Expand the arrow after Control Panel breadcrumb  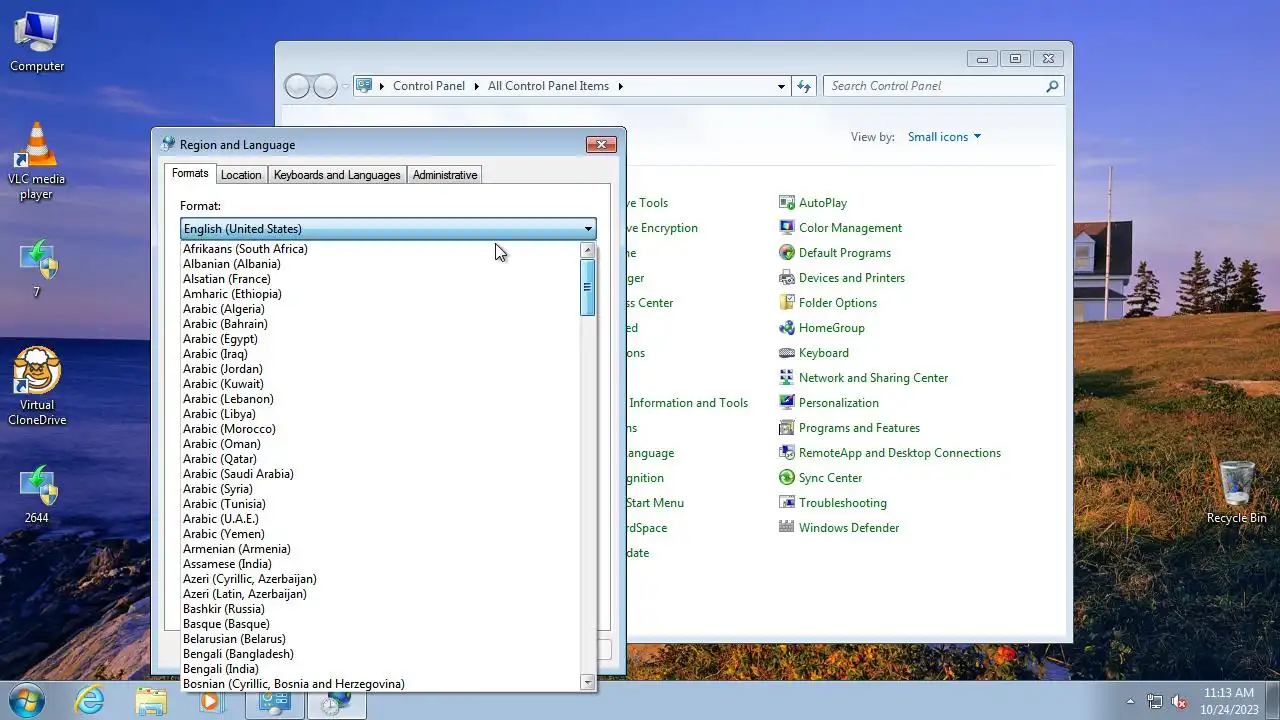(476, 86)
